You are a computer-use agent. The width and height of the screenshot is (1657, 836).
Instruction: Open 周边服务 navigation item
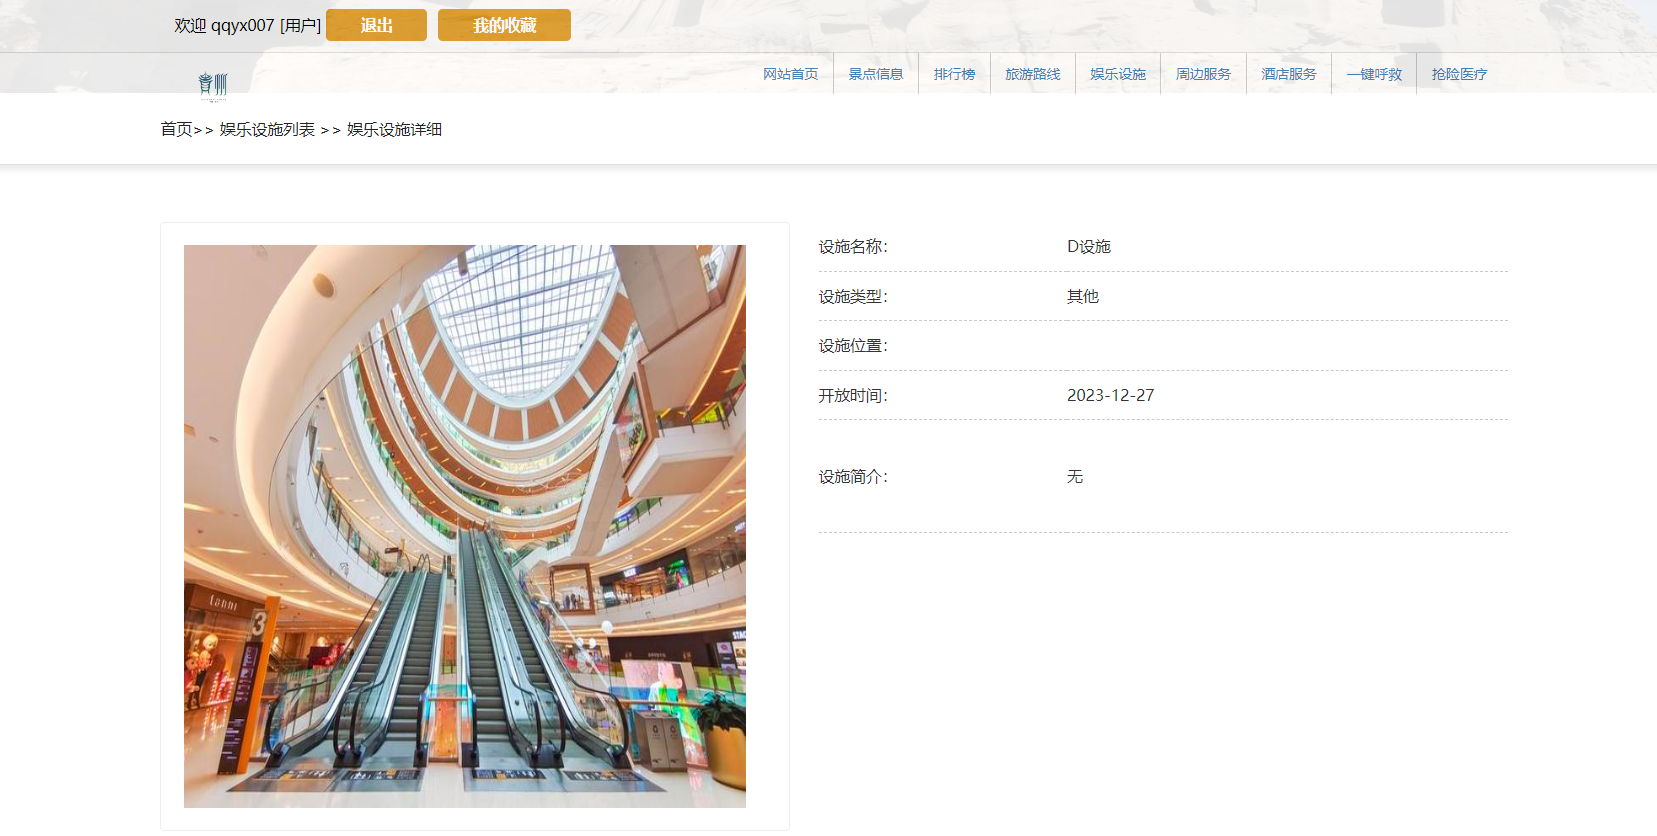point(1203,74)
